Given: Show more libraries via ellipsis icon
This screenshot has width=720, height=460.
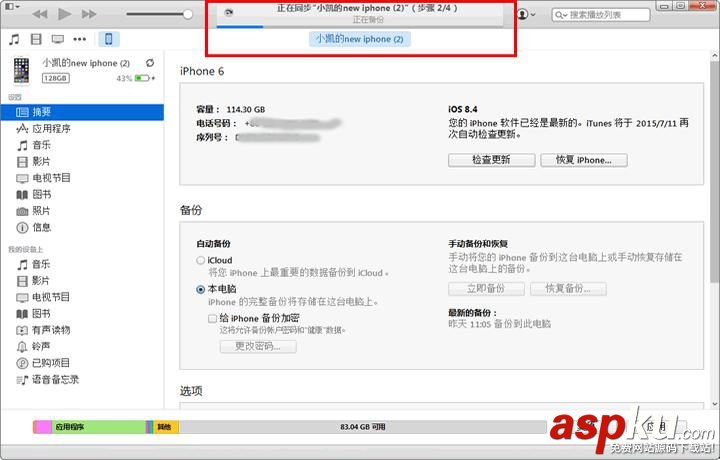Looking at the screenshot, I should pos(79,39).
